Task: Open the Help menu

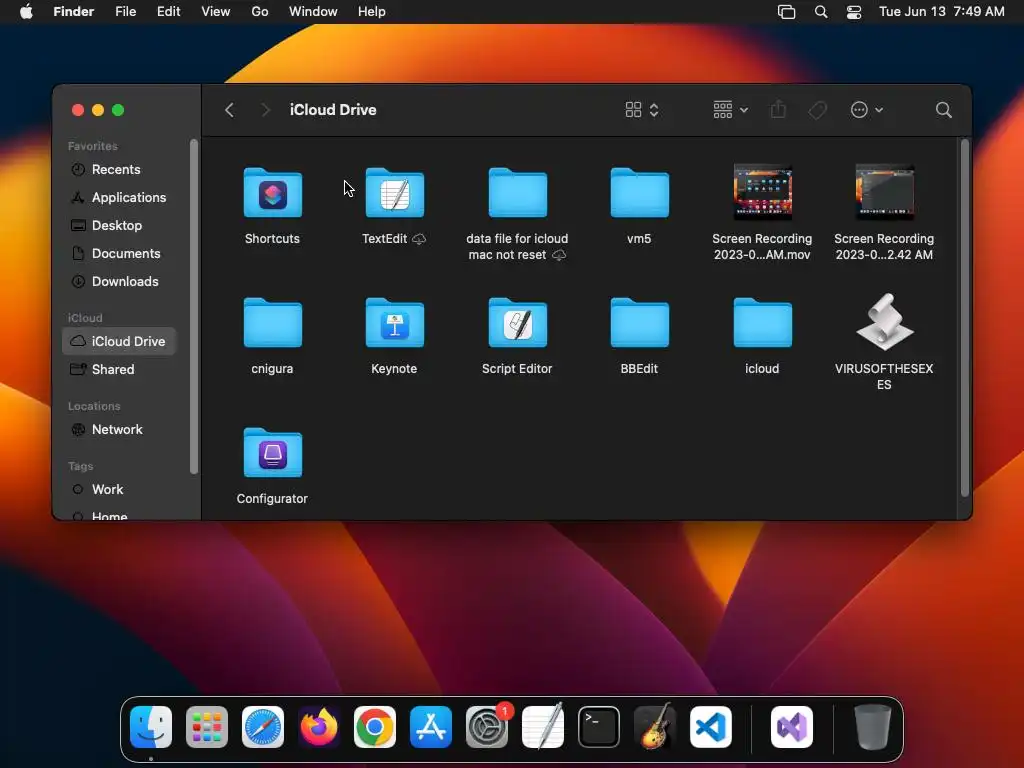Action: (372, 12)
